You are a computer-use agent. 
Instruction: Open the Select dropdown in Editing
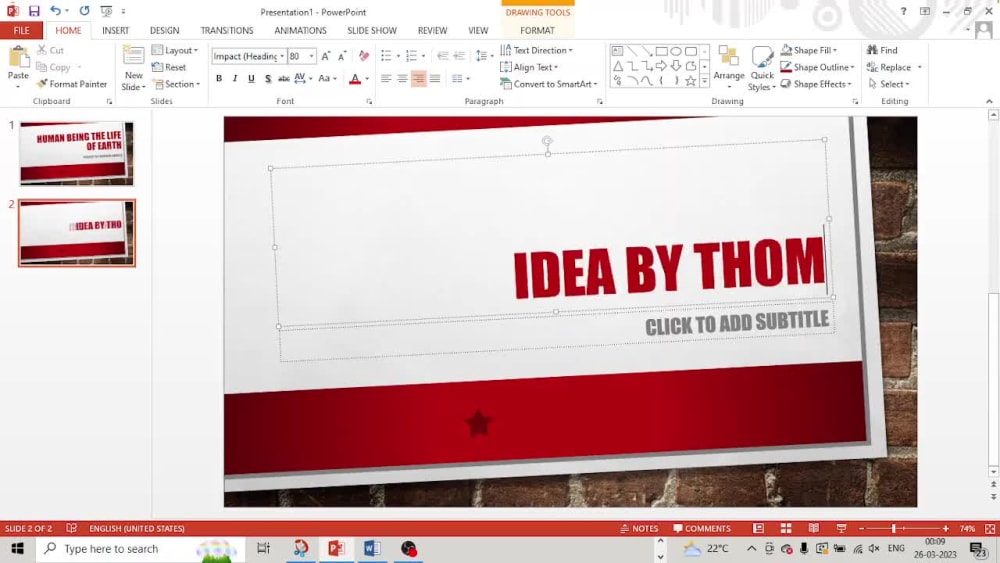pyautogui.click(x=889, y=84)
